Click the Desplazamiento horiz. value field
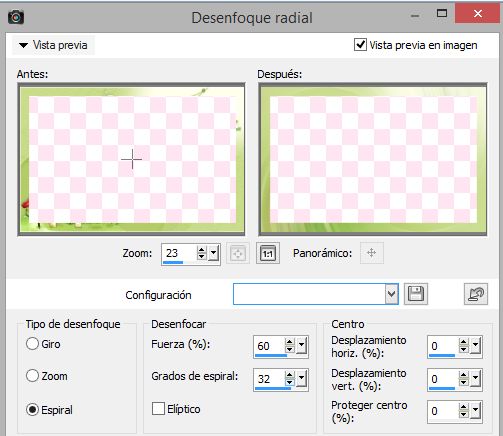503x436 pixels. point(443,346)
